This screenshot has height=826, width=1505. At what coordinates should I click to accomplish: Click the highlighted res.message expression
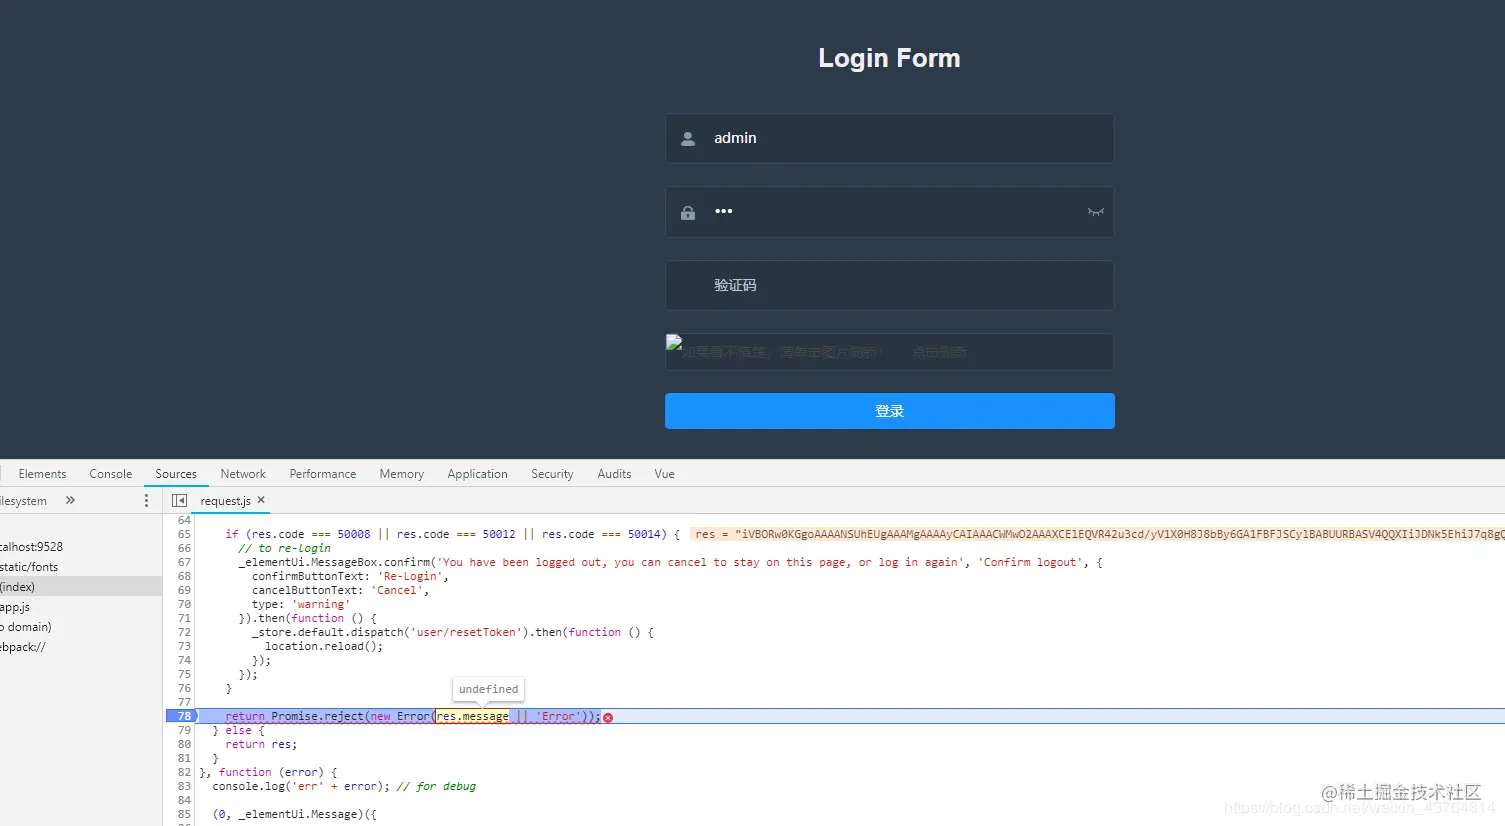473,716
